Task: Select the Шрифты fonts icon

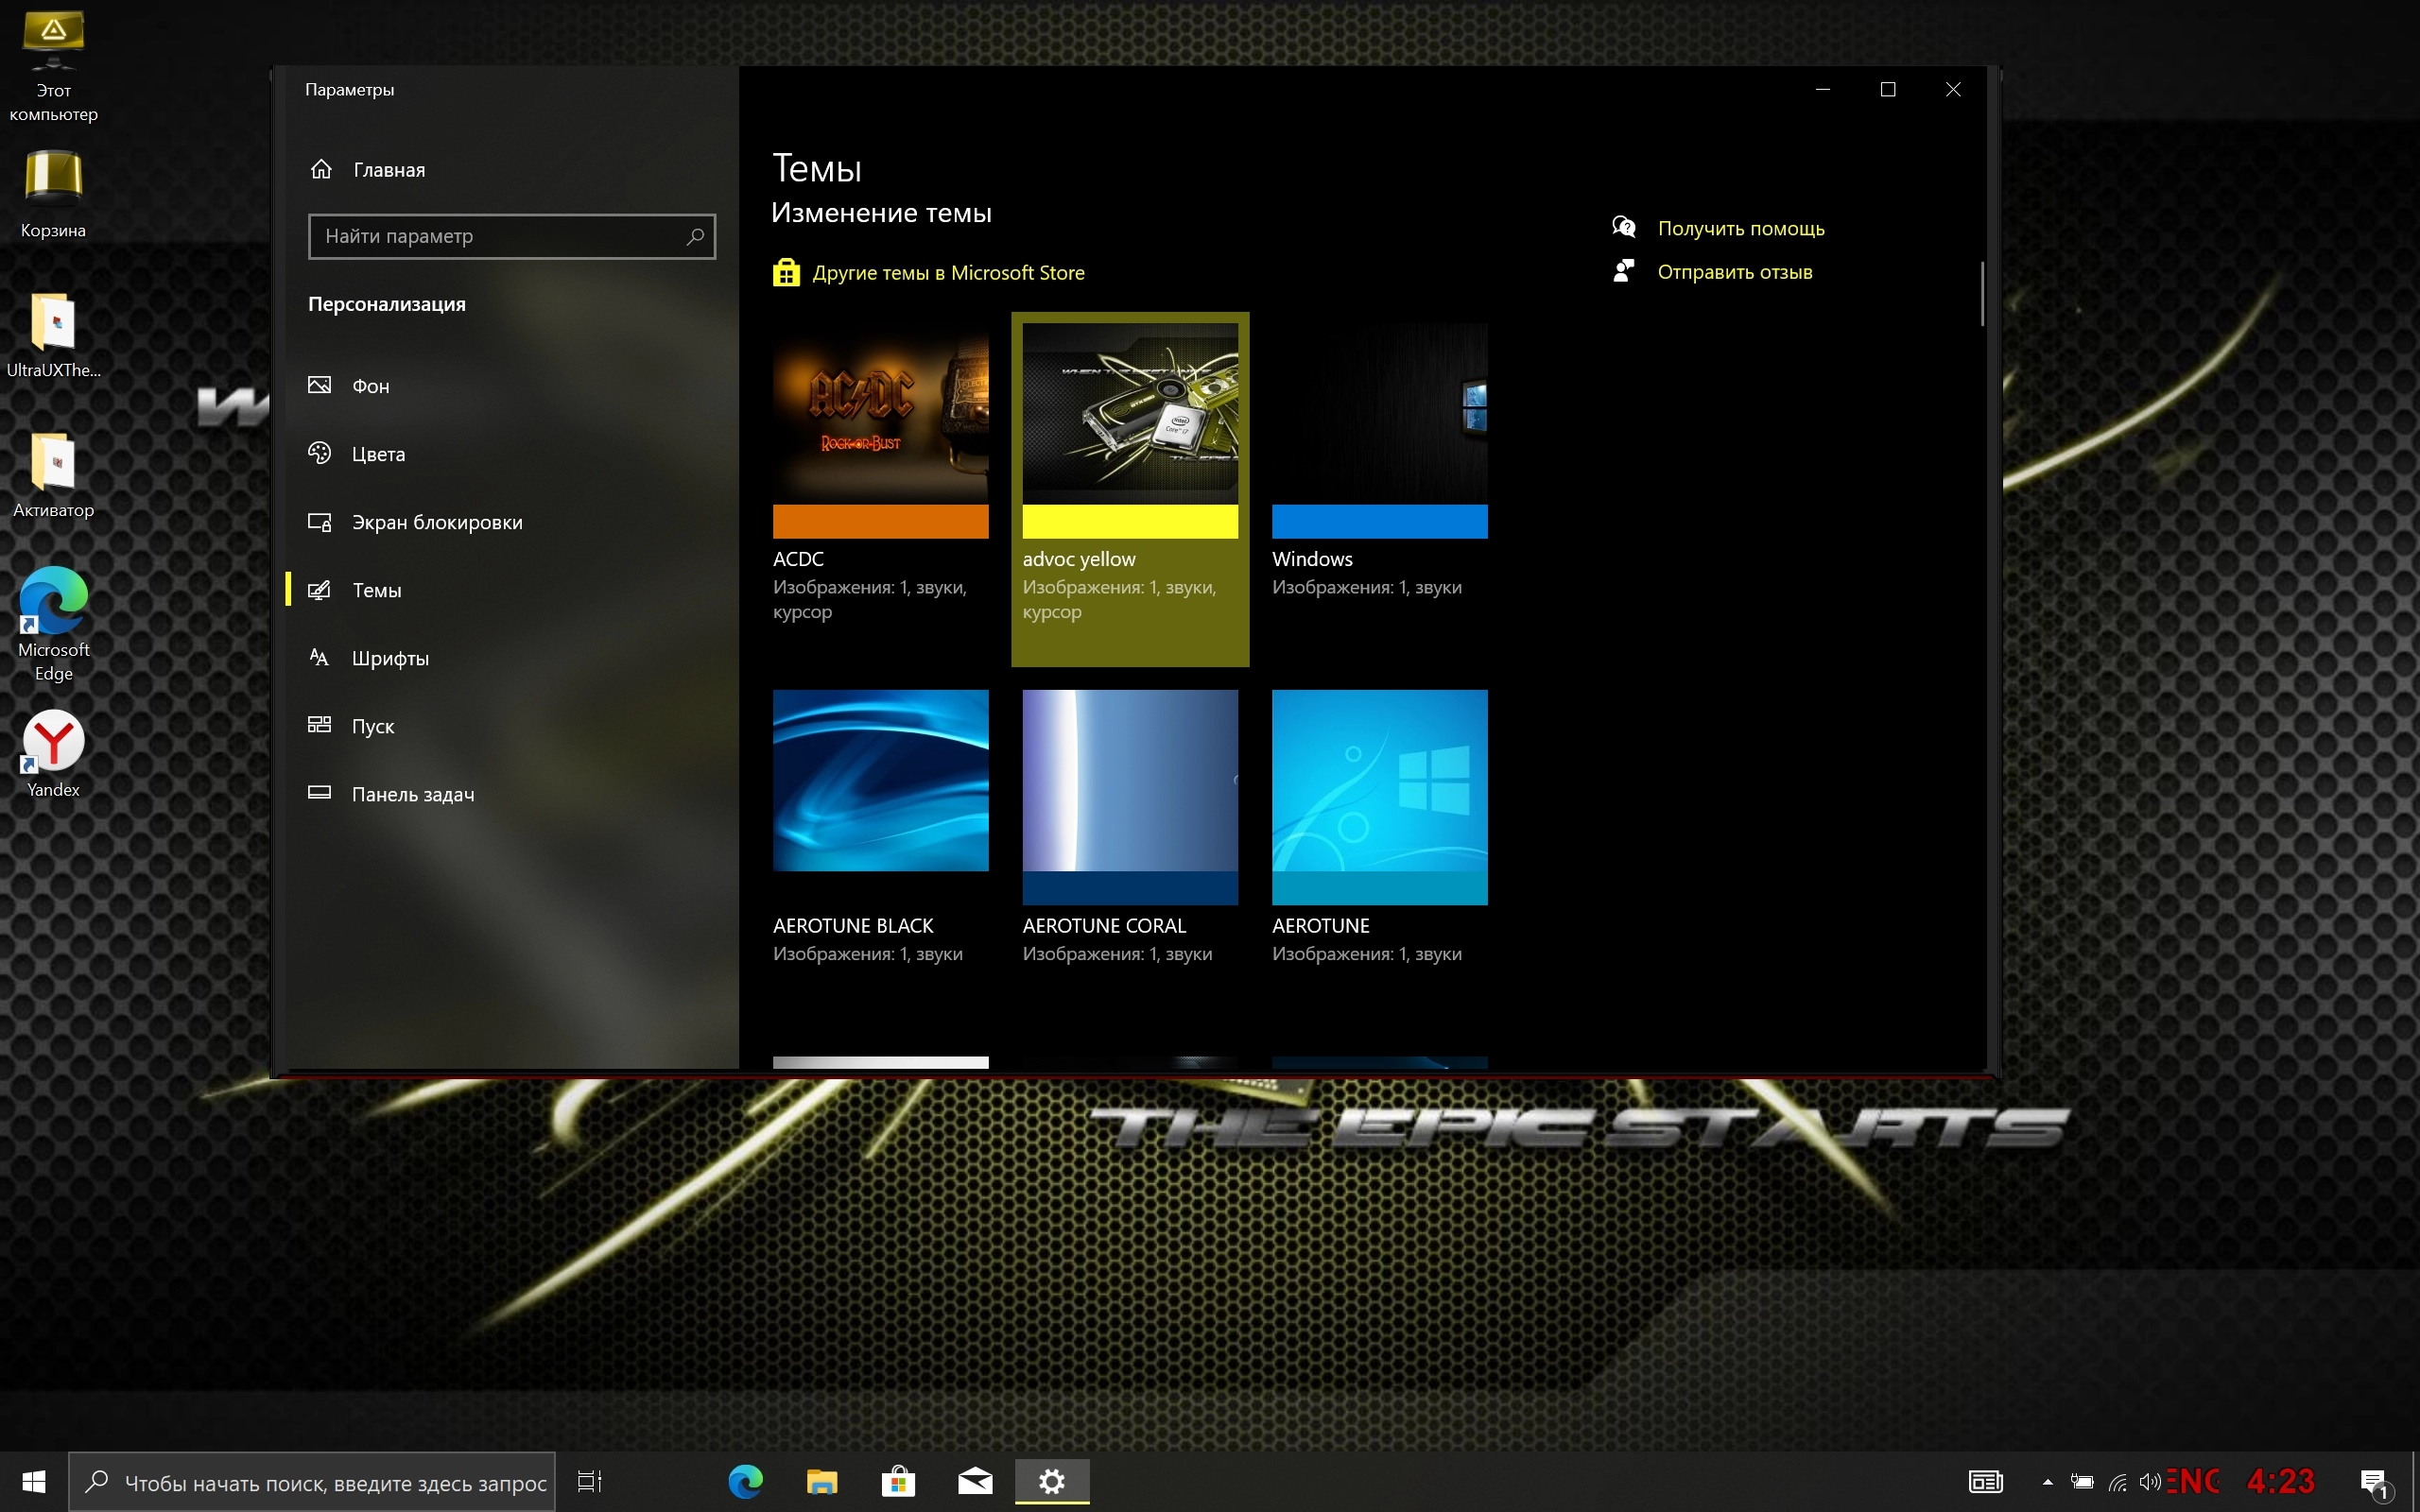Action: pos(319,657)
